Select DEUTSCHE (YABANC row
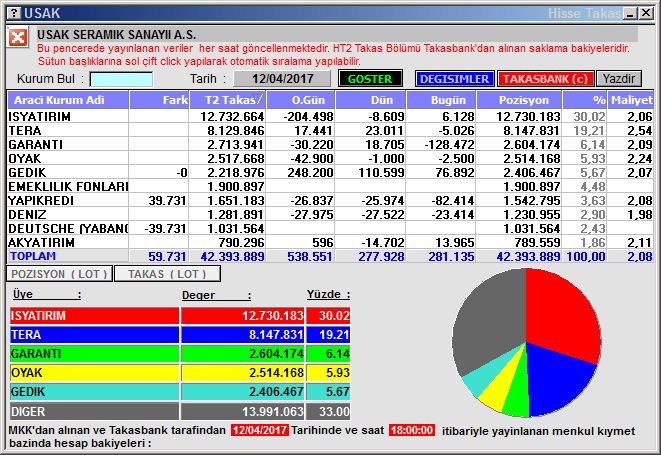This screenshot has width=661, height=455. click(x=330, y=228)
